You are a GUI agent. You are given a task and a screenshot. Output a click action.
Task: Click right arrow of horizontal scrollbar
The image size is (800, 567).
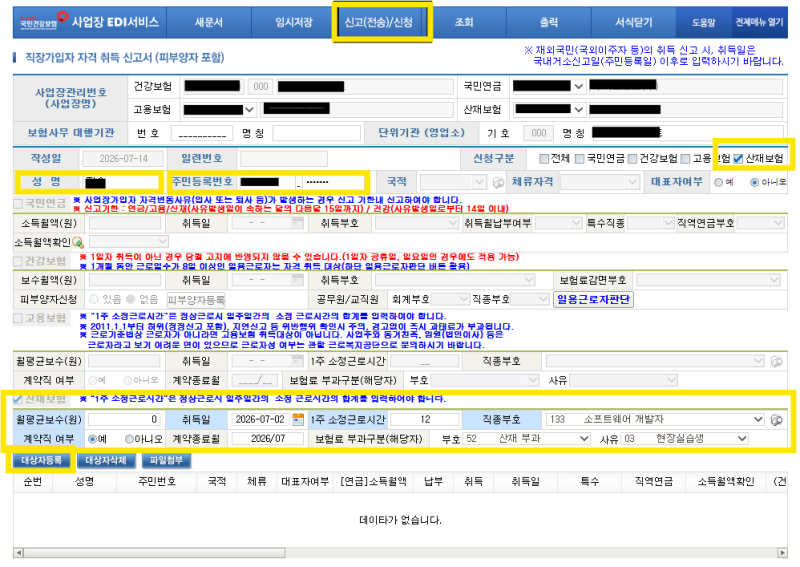click(782, 553)
